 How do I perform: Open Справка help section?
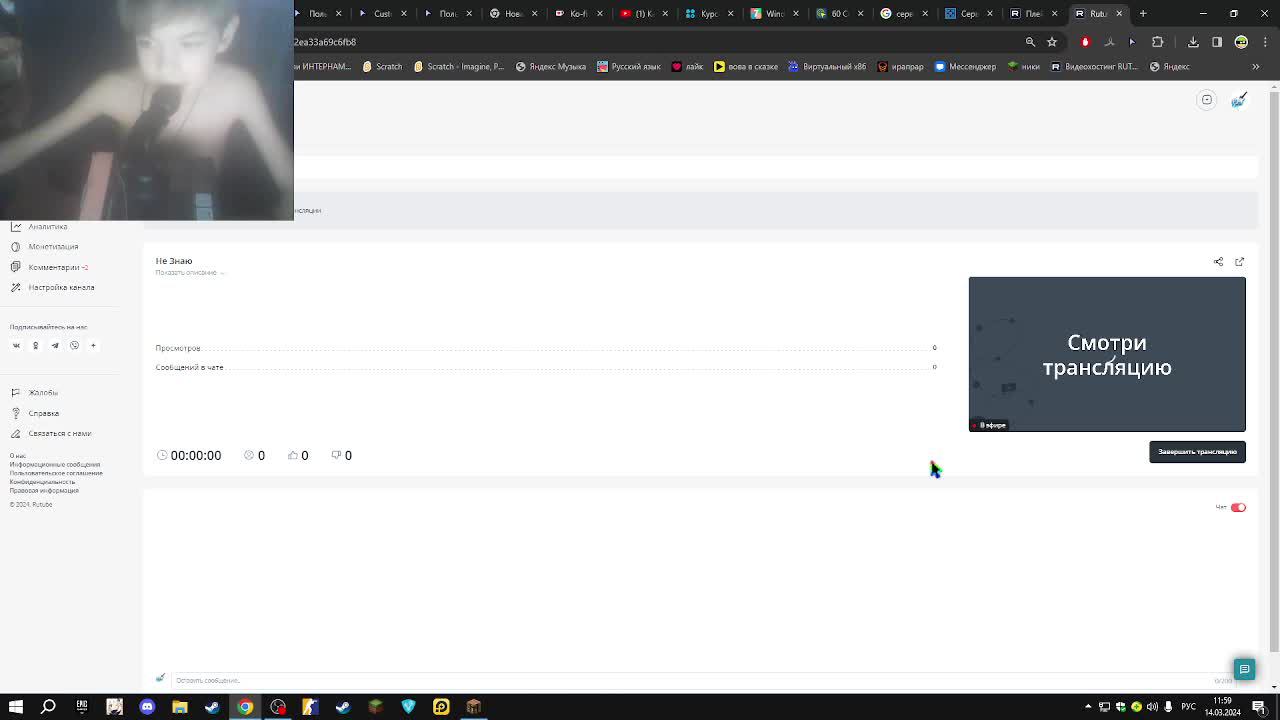[x=34, y=413]
